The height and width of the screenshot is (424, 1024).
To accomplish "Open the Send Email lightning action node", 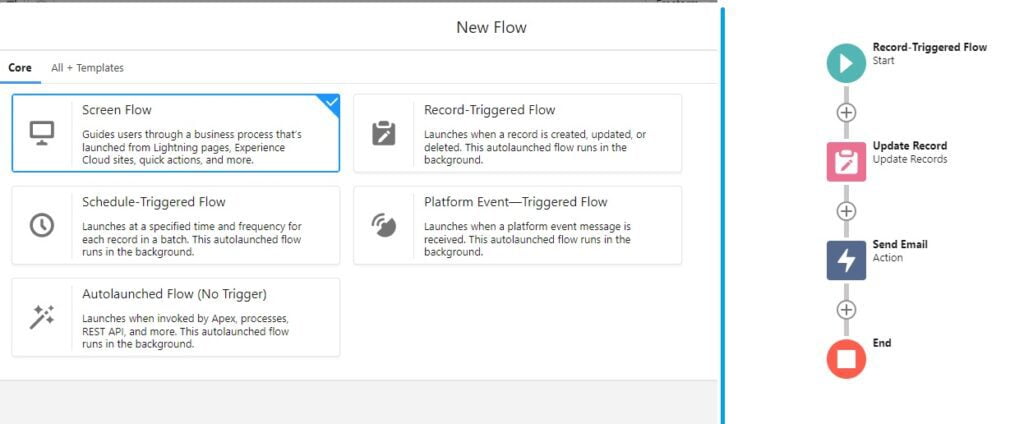I will (846, 260).
